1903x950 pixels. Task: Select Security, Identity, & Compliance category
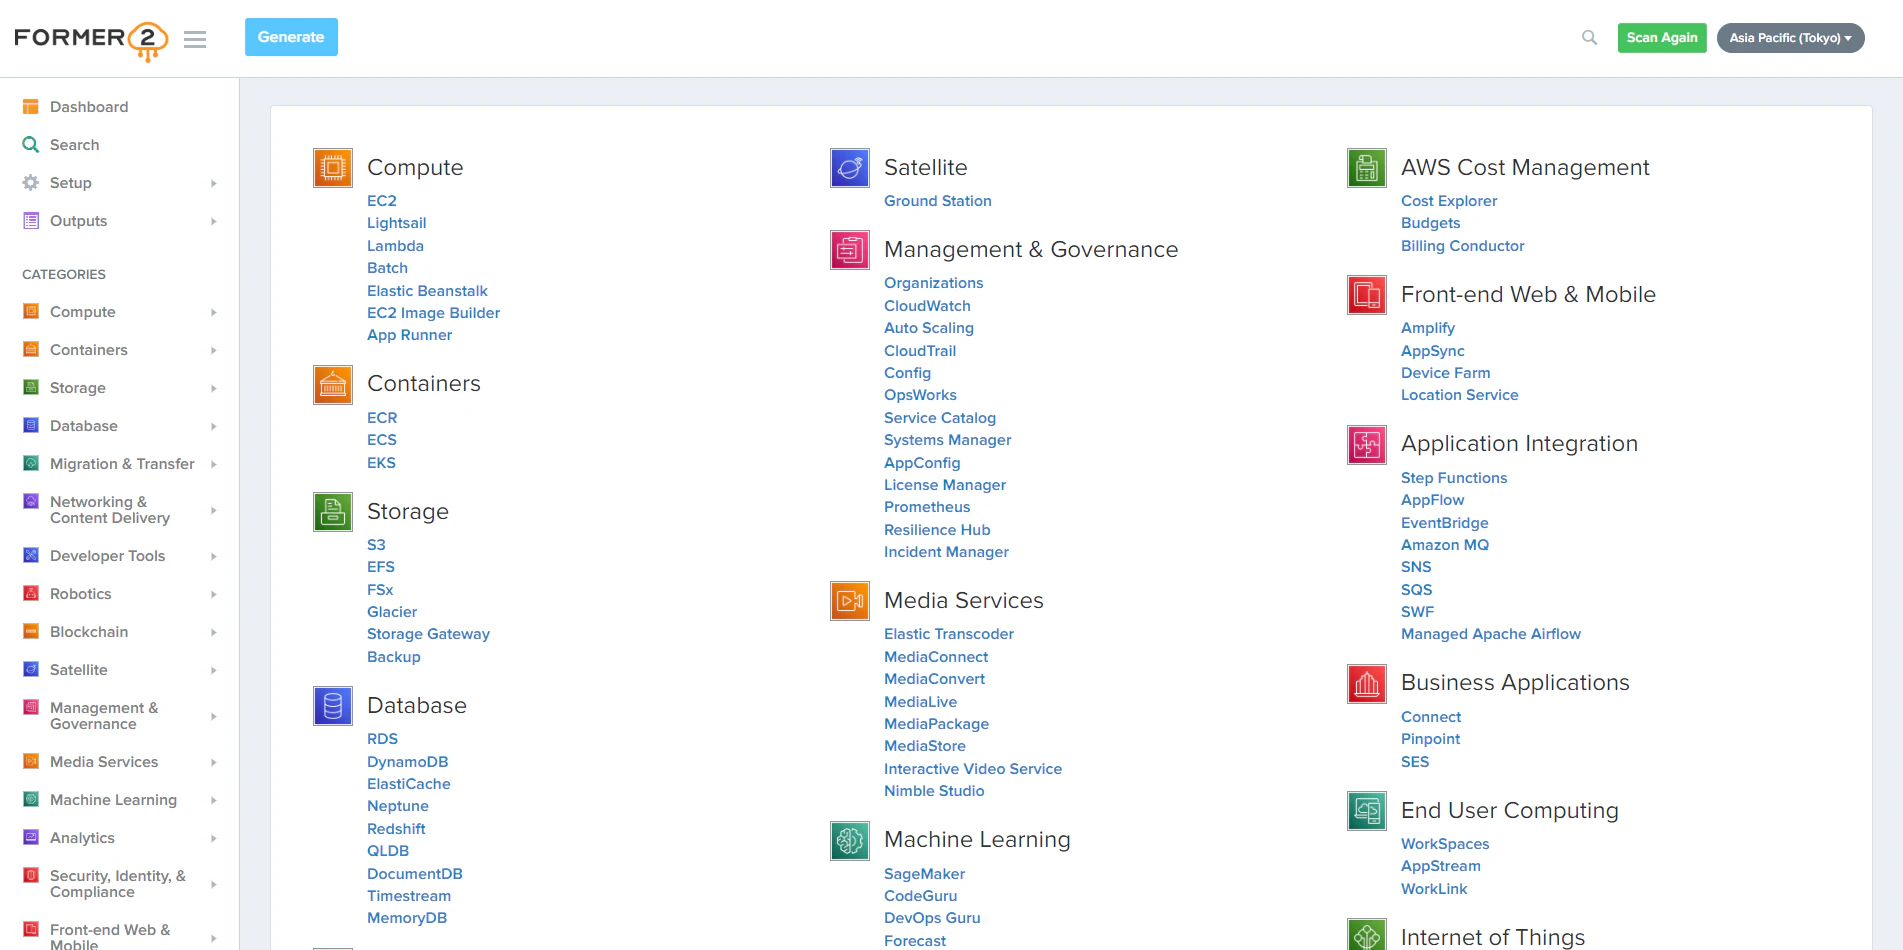(x=118, y=884)
